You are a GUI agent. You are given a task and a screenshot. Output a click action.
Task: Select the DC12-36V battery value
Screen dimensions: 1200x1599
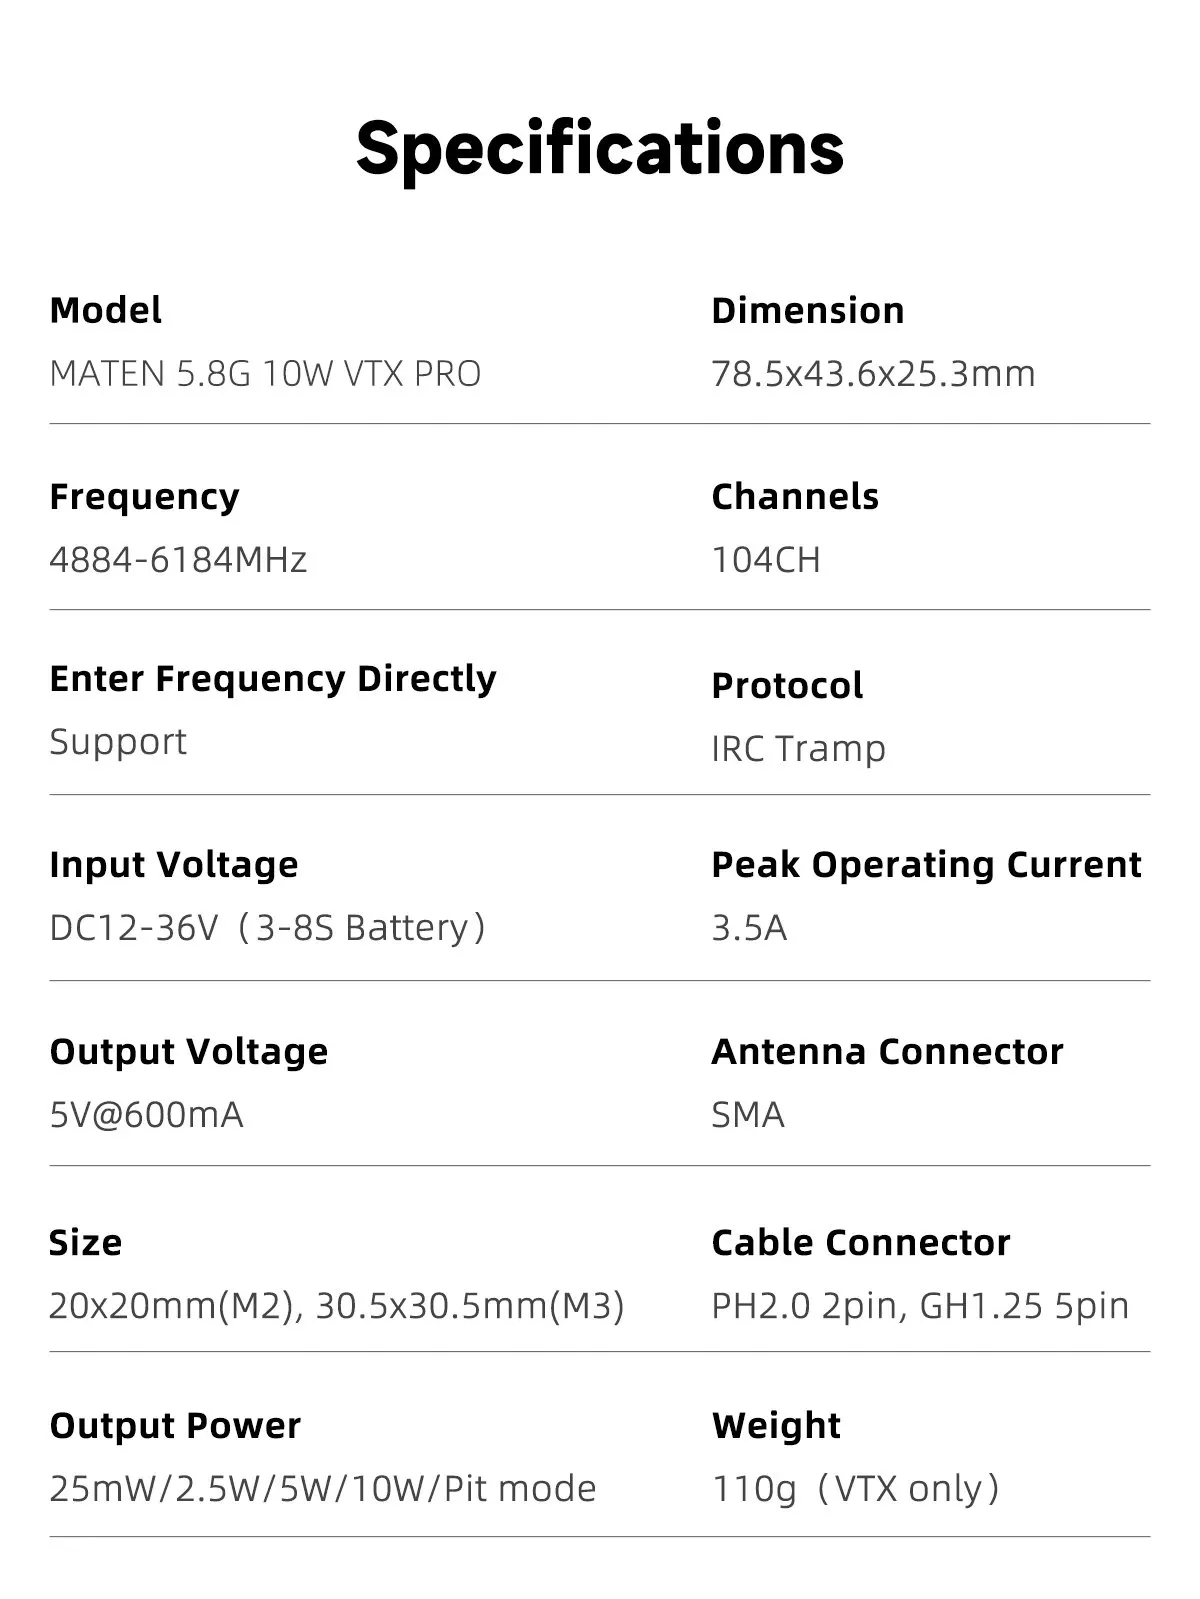[x=267, y=928]
